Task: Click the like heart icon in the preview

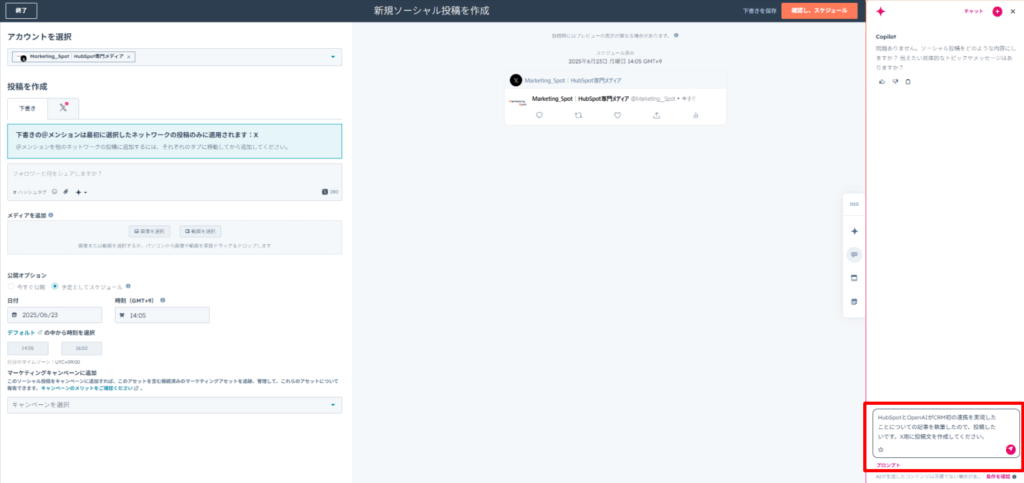Action: click(x=617, y=115)
